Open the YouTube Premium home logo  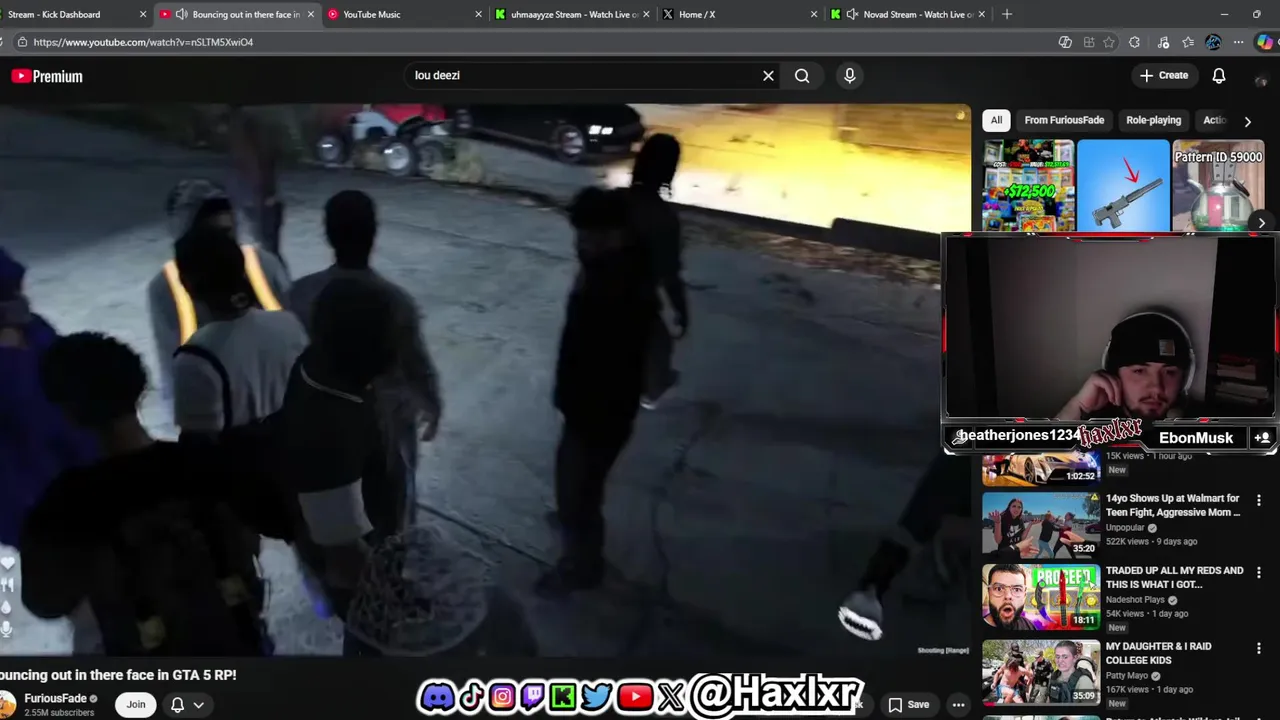click(x=47, y=76)
